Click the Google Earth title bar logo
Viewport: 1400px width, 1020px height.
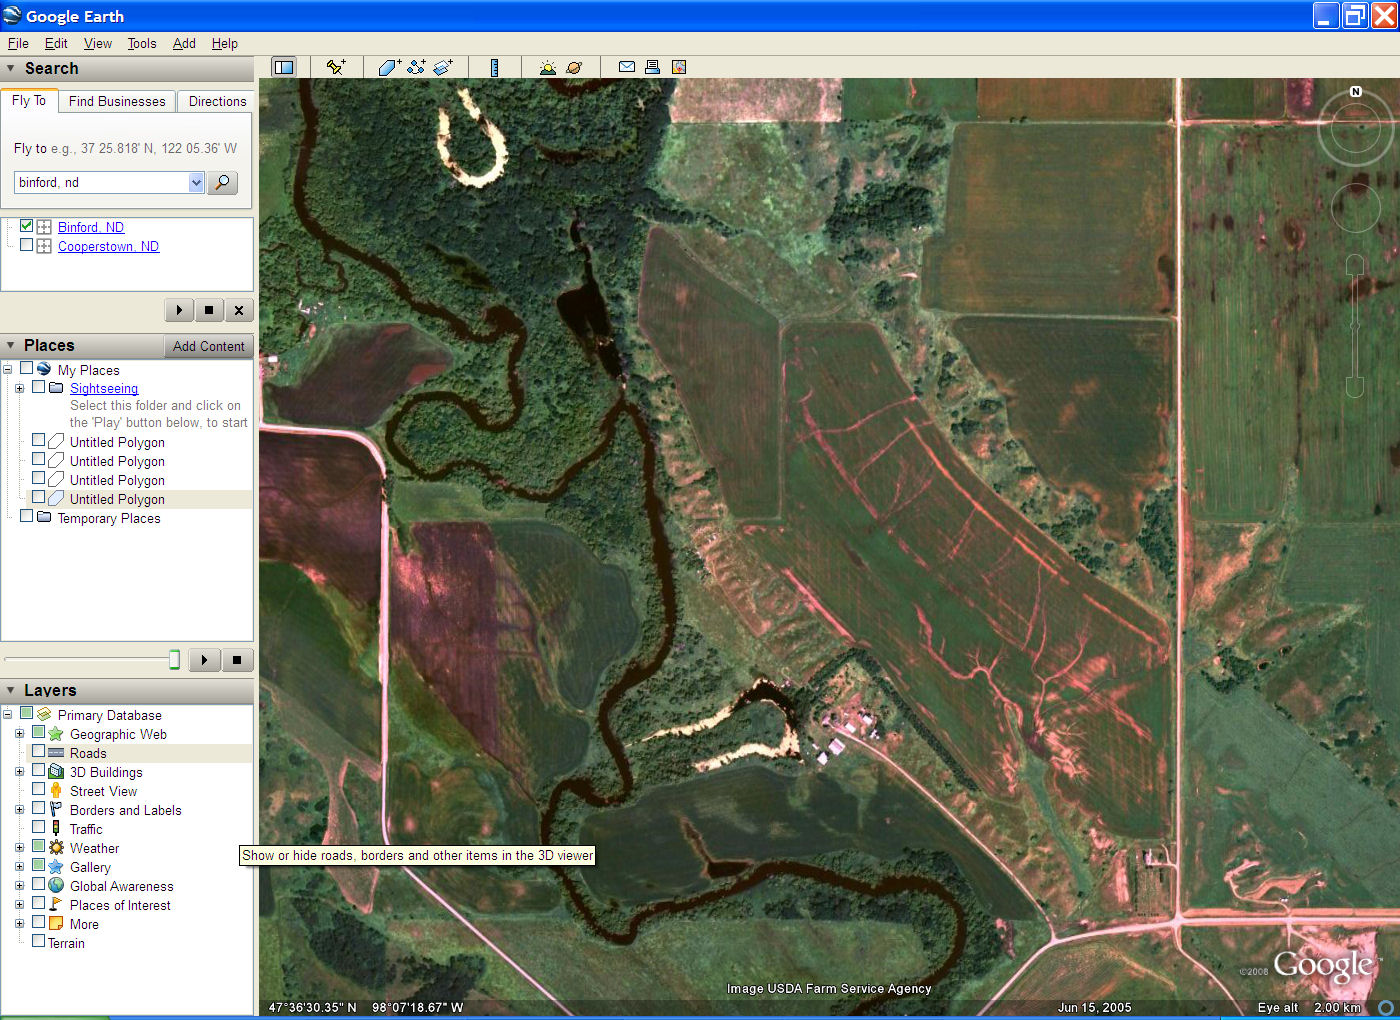tap(12, 15)
